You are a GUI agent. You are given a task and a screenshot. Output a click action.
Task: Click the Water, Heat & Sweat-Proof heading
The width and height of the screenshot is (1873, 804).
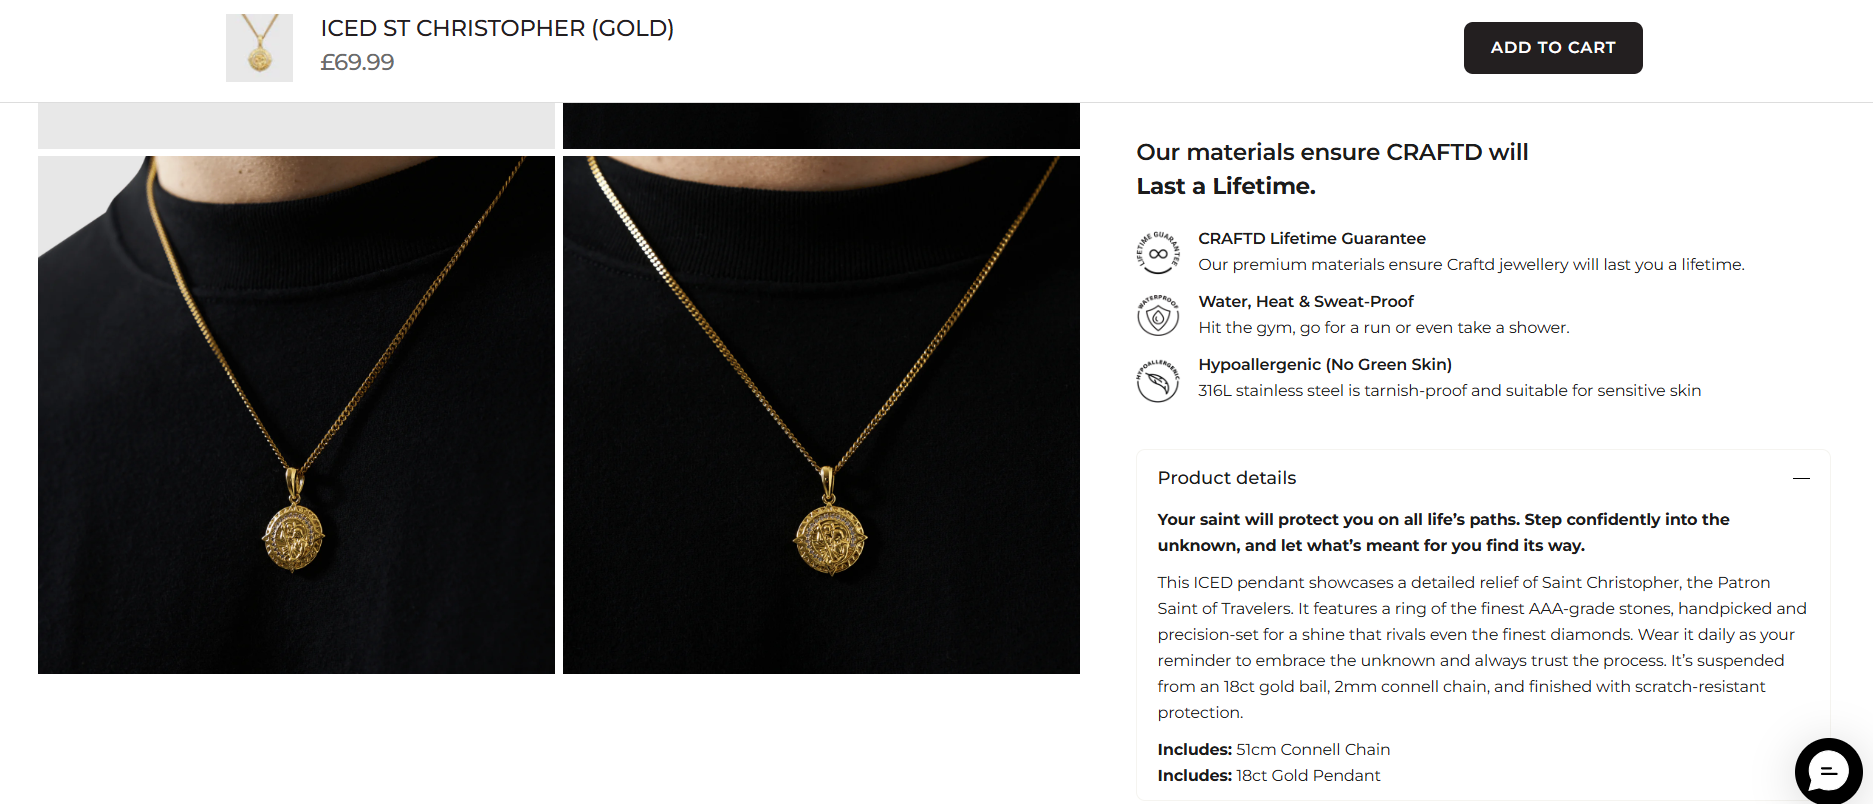pyautogui.click(x=1305, y=301)
